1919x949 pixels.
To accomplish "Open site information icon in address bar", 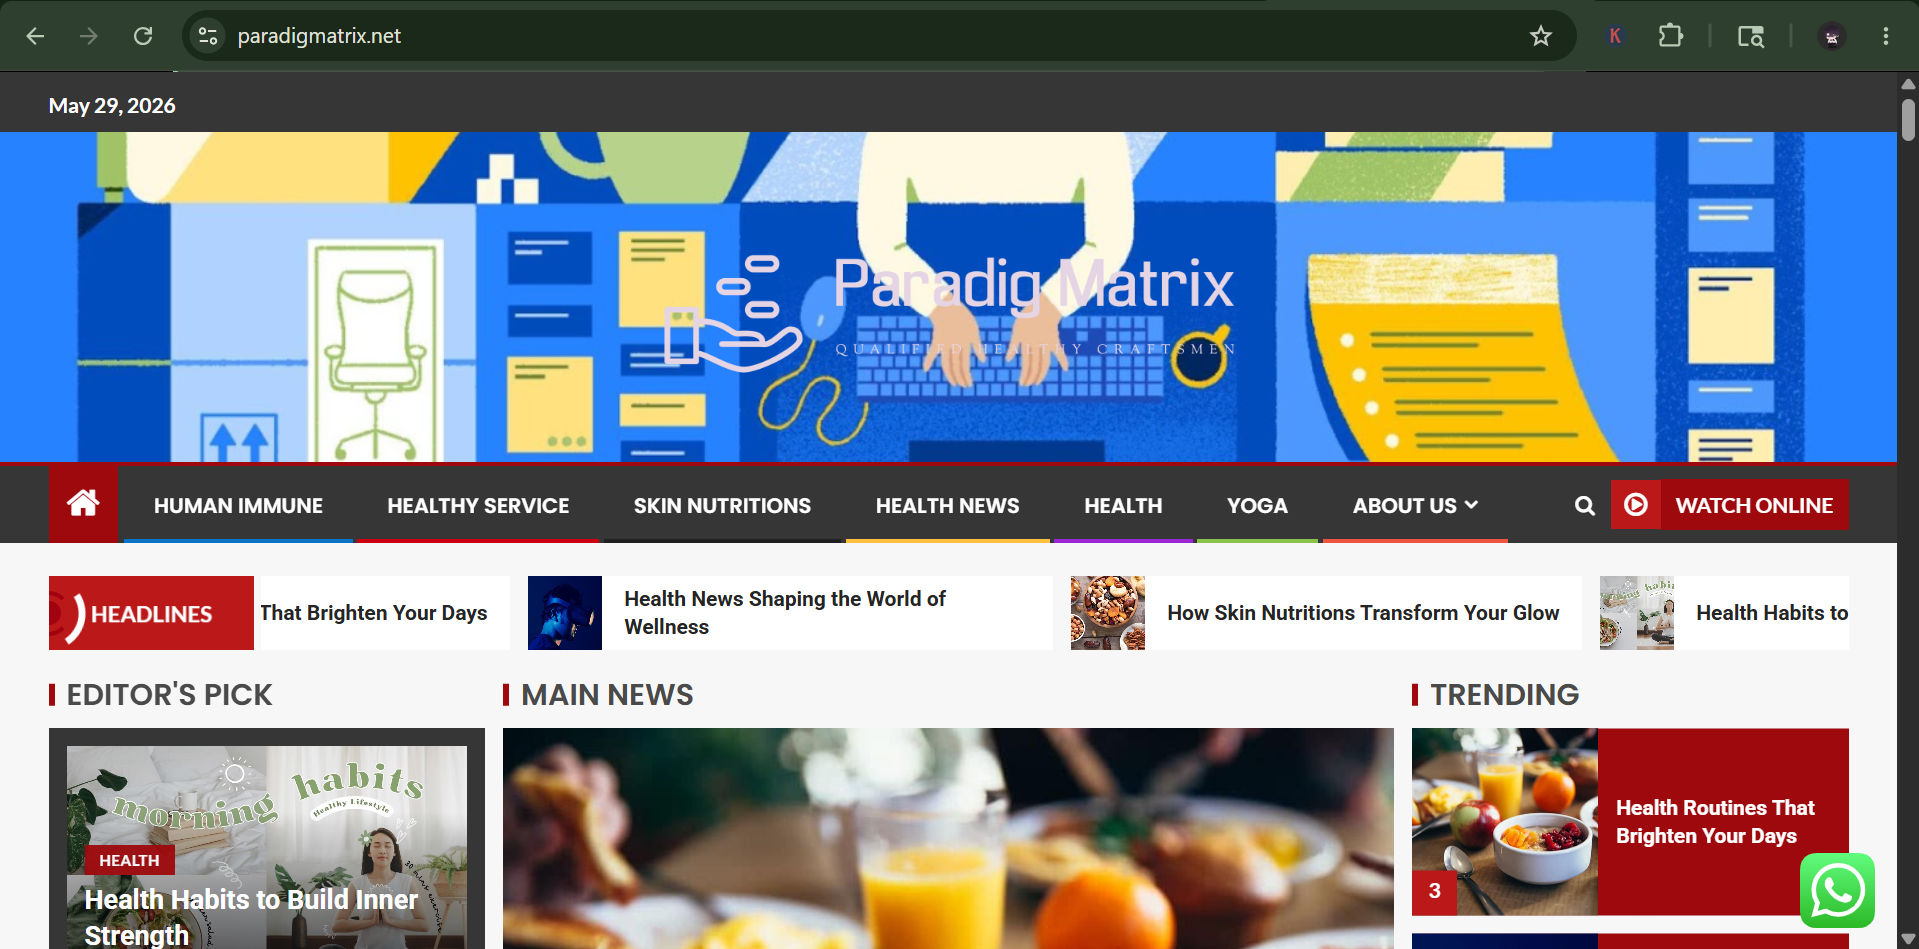I will tap(208, 36).
